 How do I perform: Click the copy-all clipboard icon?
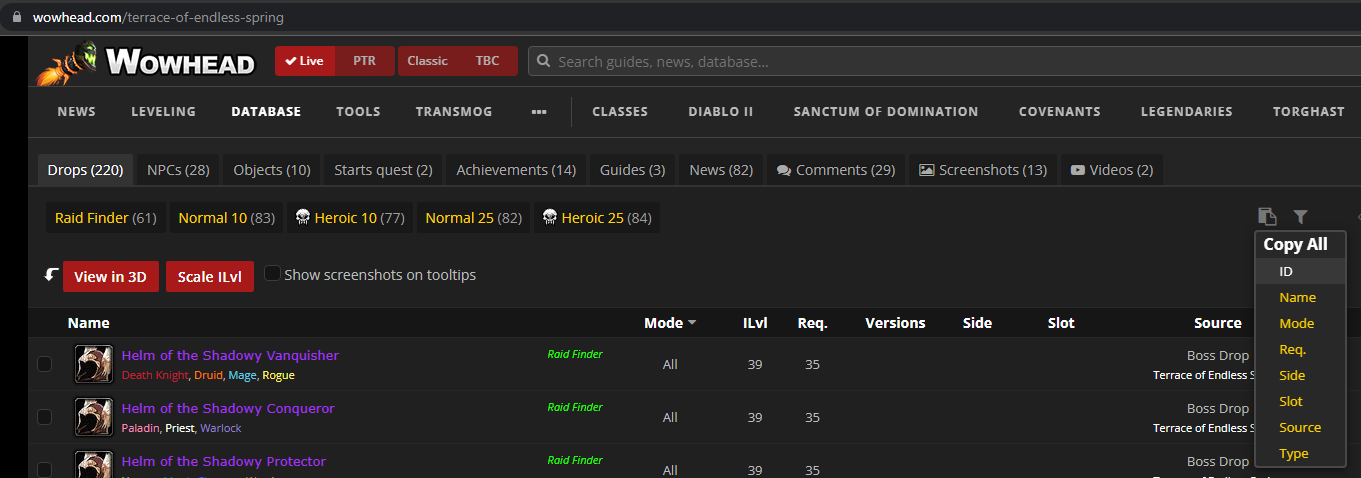(1267, 216)
